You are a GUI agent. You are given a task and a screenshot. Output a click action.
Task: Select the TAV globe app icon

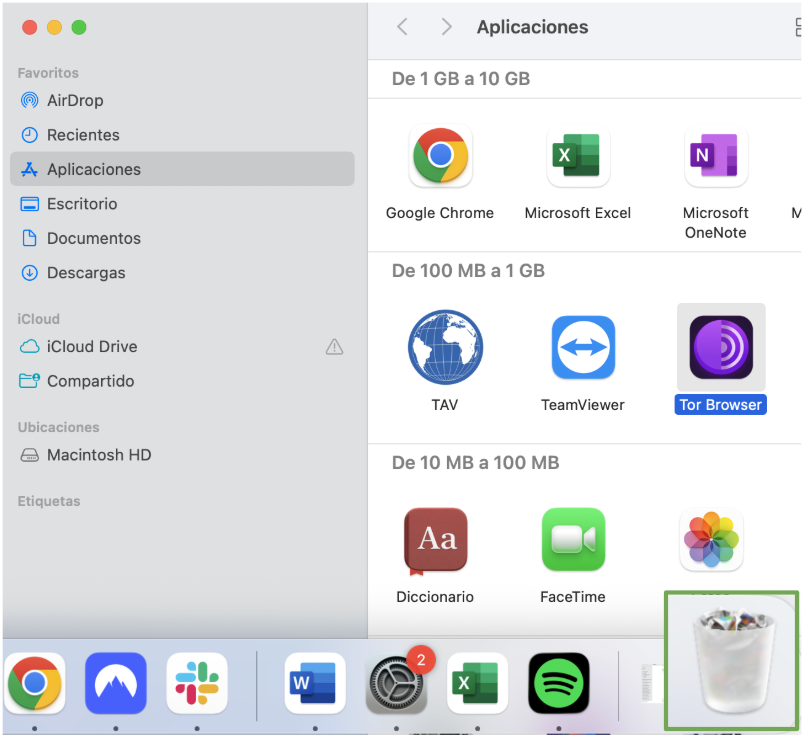coord(444,347)
